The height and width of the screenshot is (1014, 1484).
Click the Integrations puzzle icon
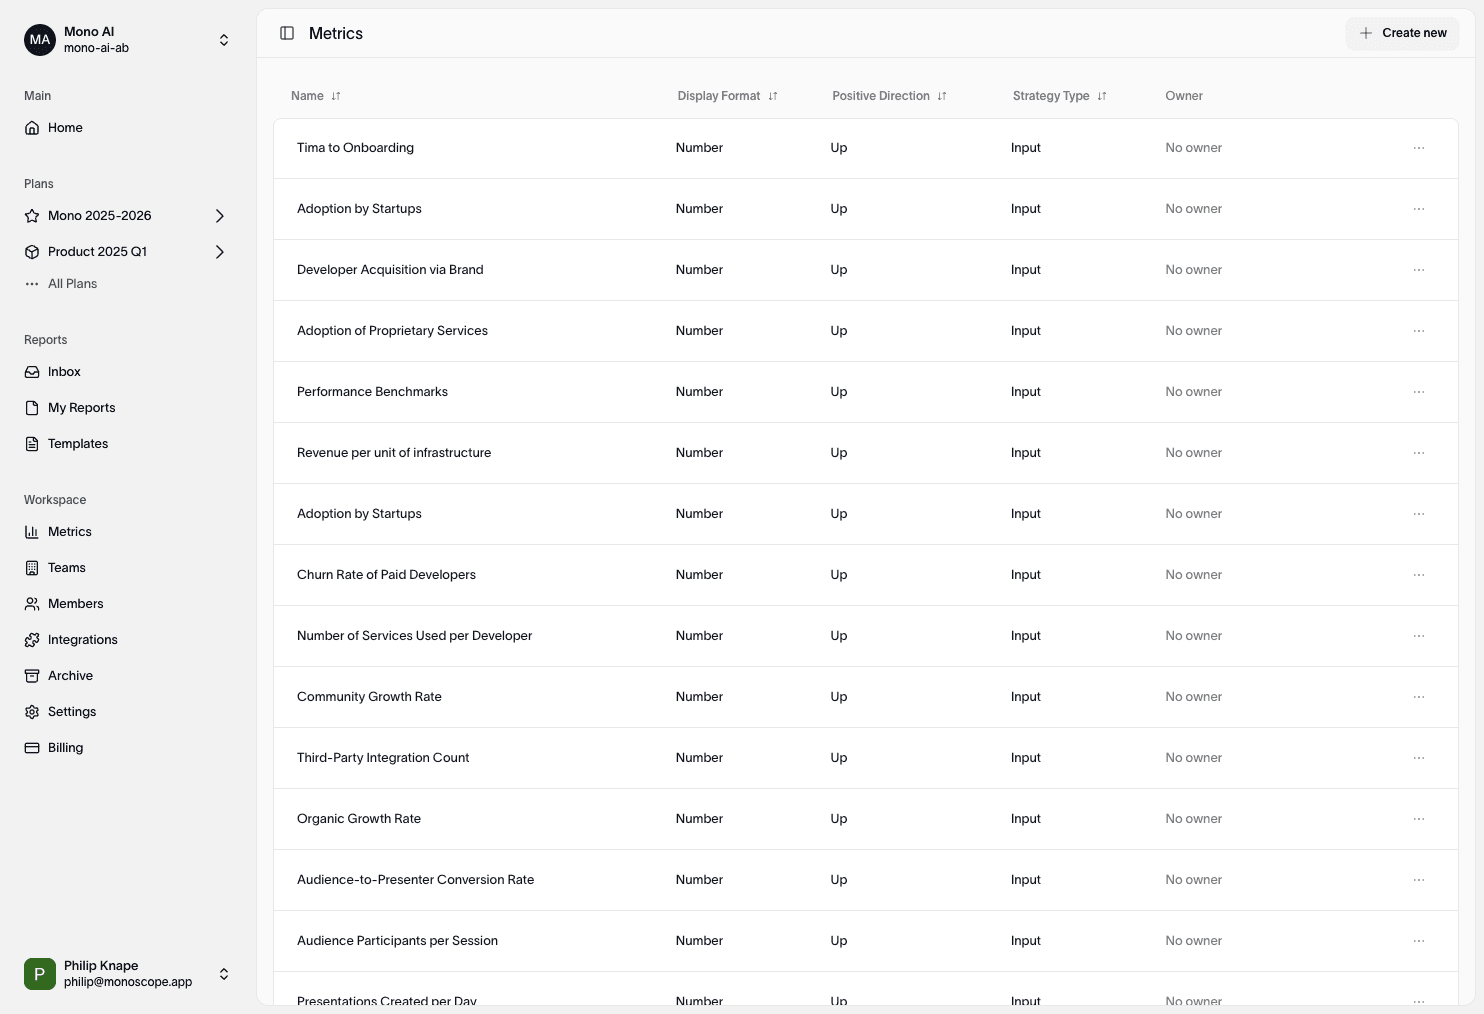[32, 640]
